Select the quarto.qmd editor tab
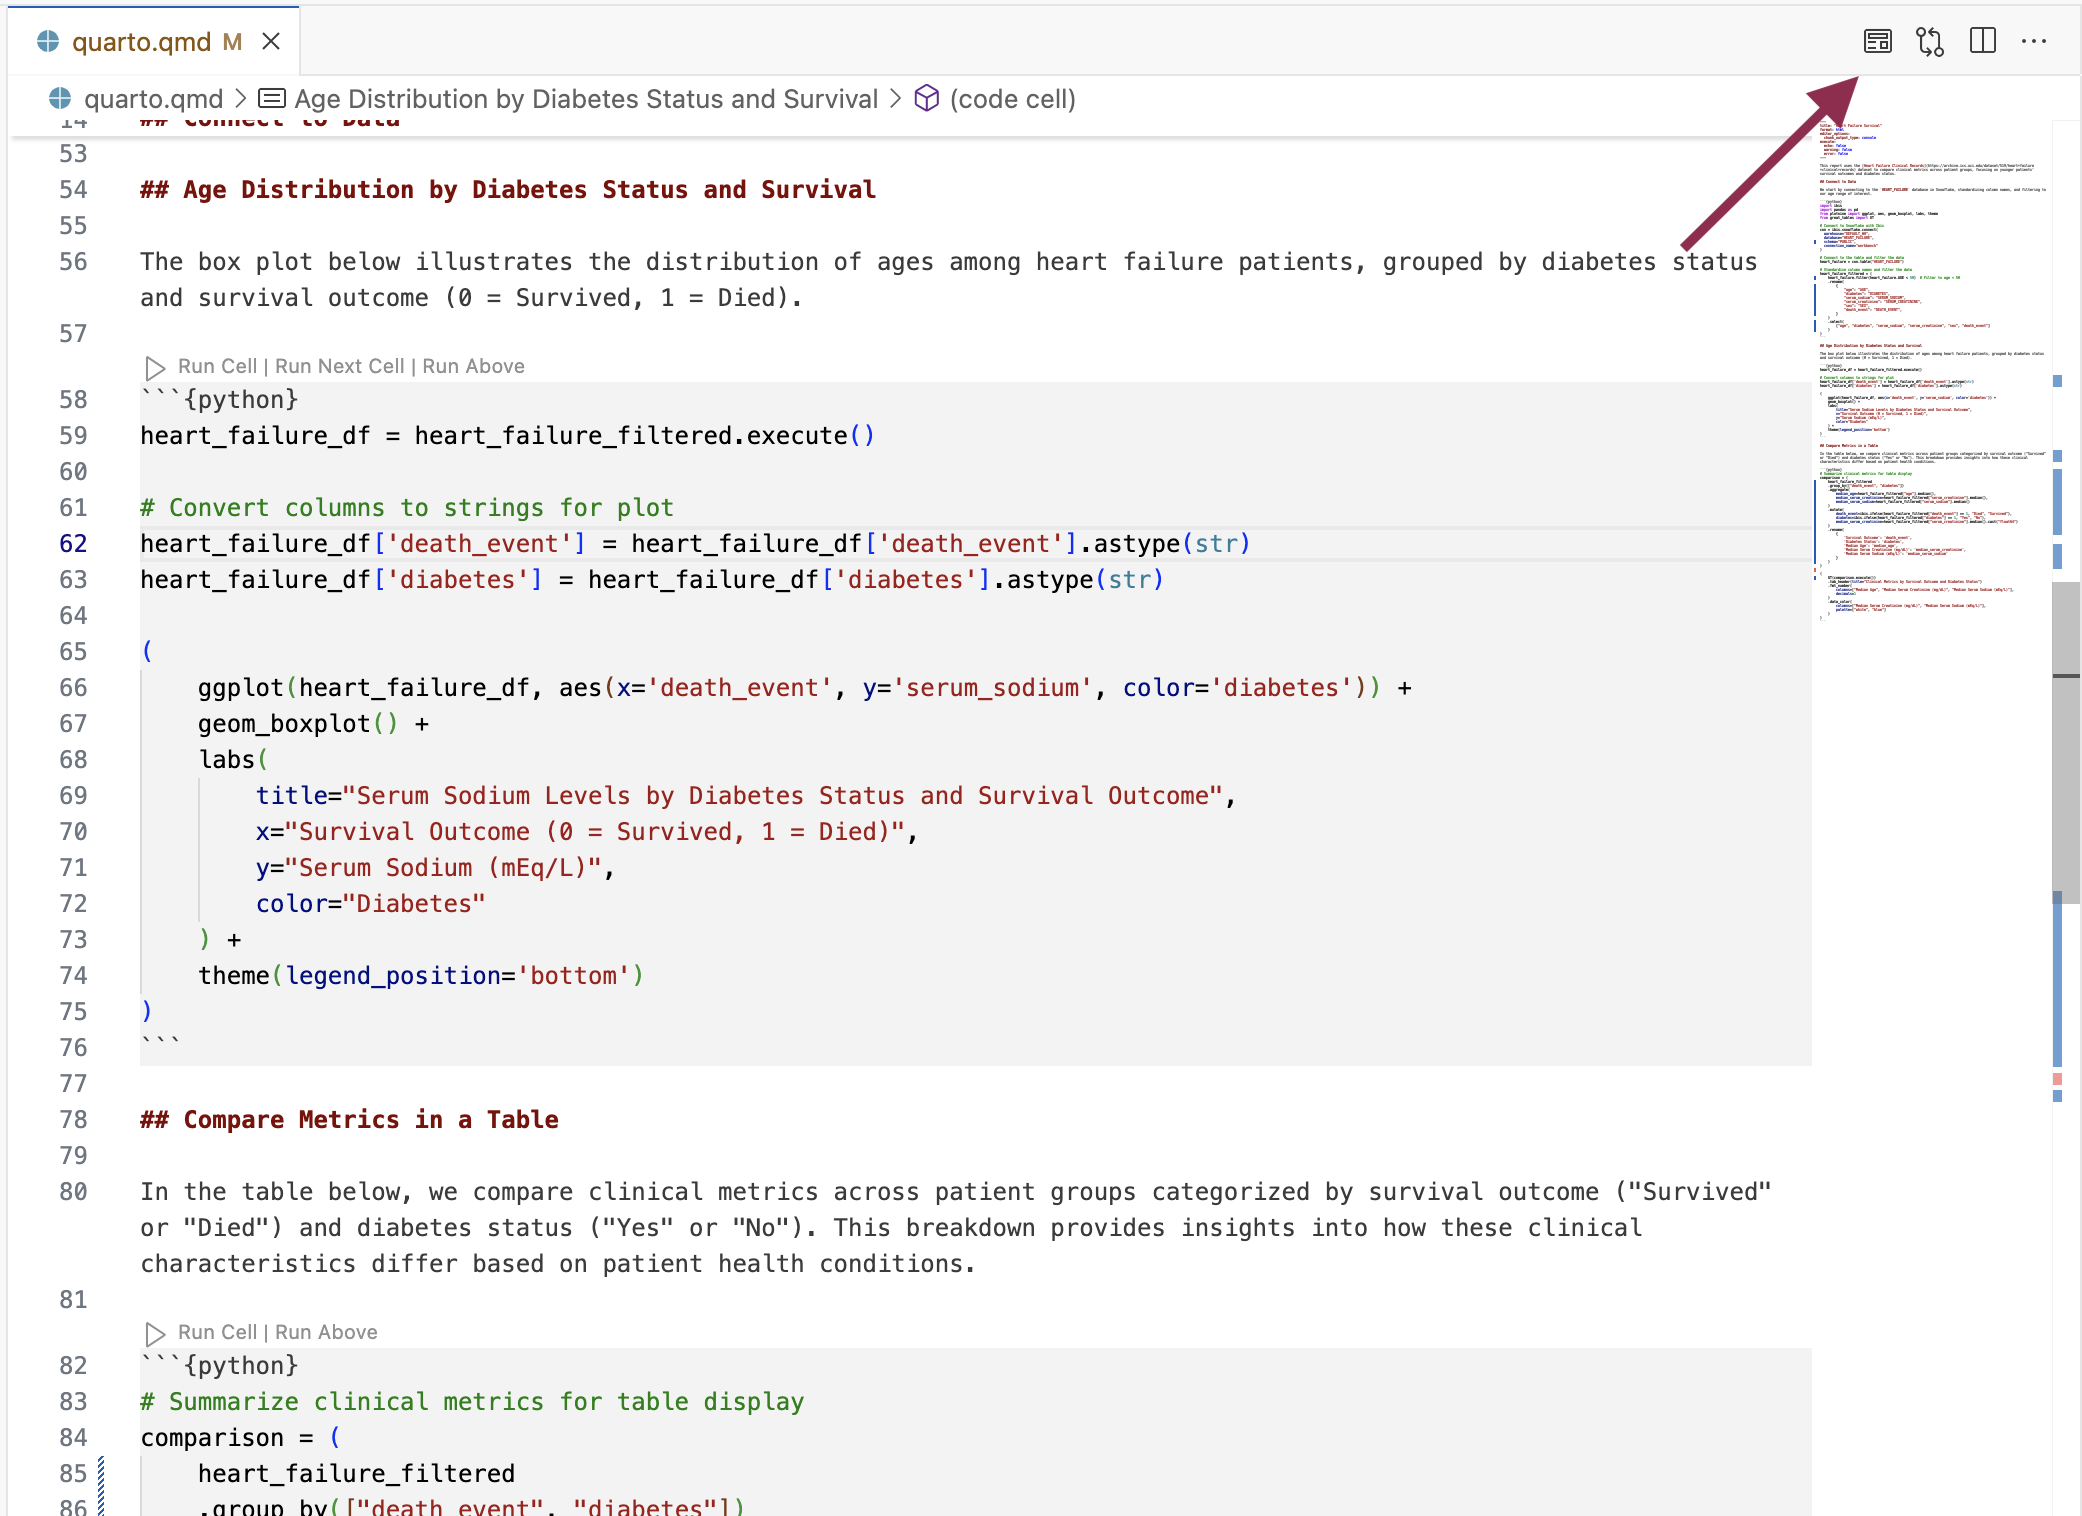Screen dimensions: 2082x1516 pyautogui.click(x=141, y=41)
